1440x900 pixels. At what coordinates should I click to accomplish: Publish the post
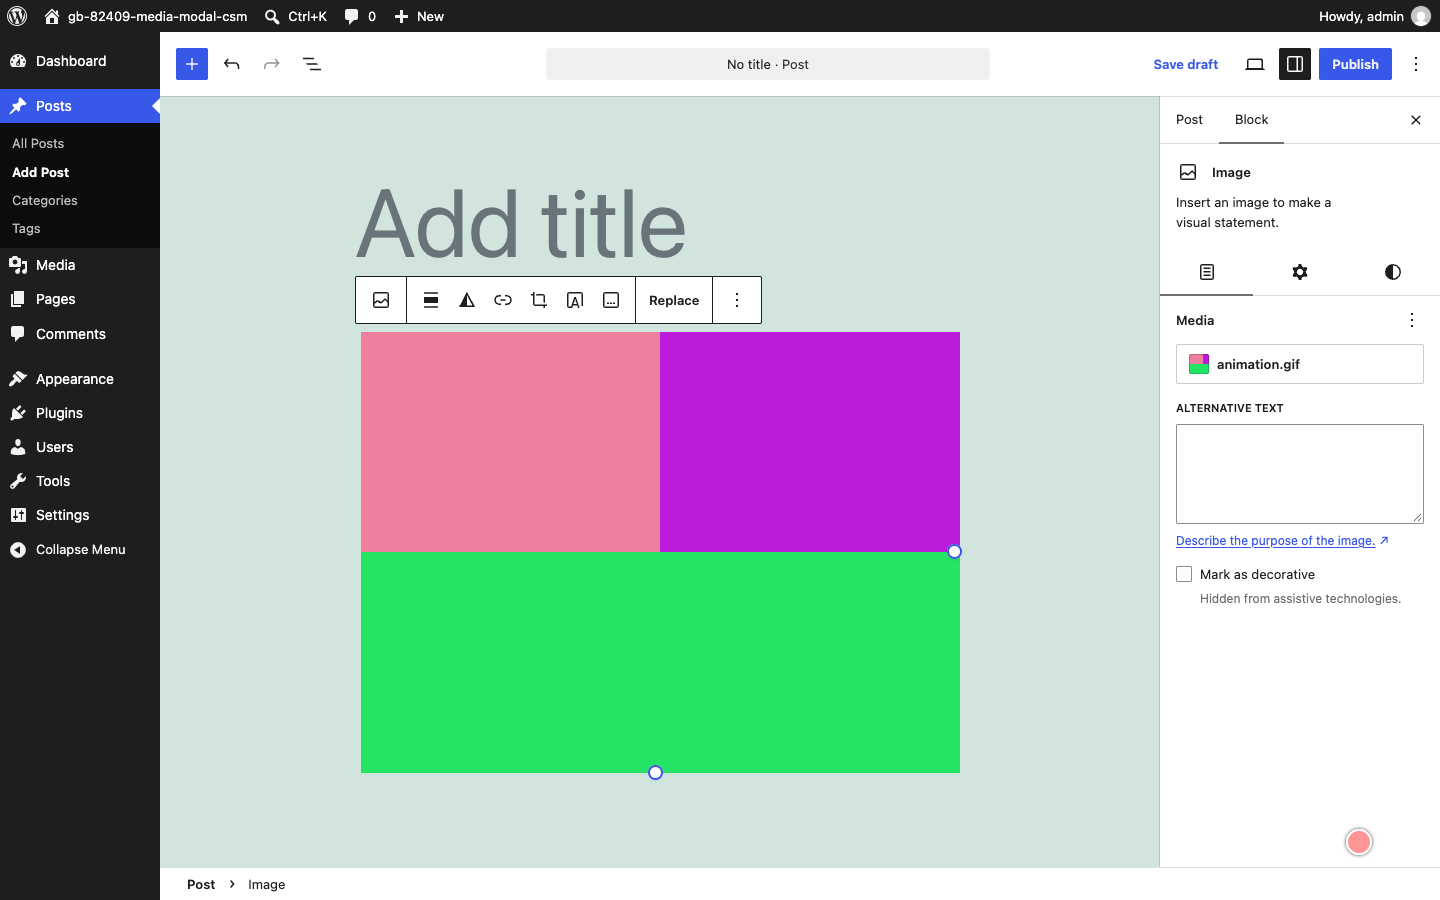1355,64
